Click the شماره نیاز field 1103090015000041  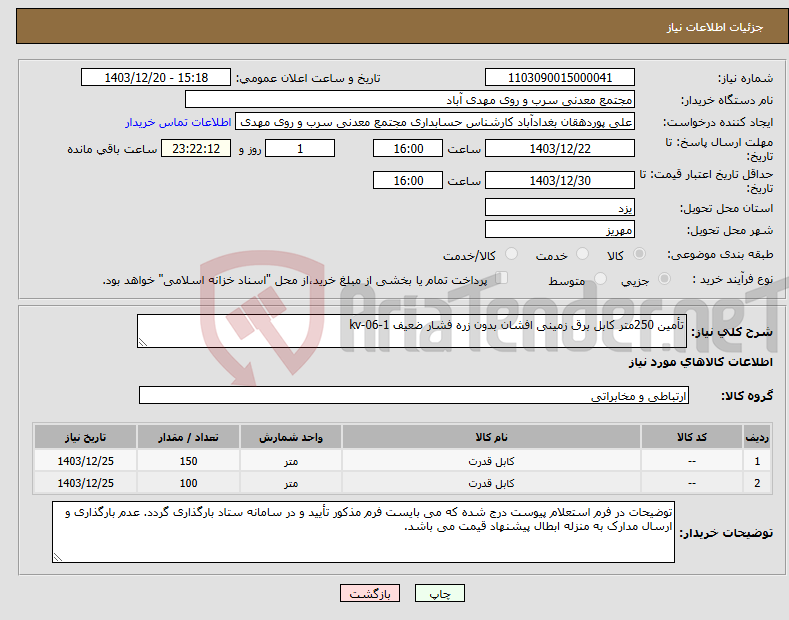click(x=560, y=78)
